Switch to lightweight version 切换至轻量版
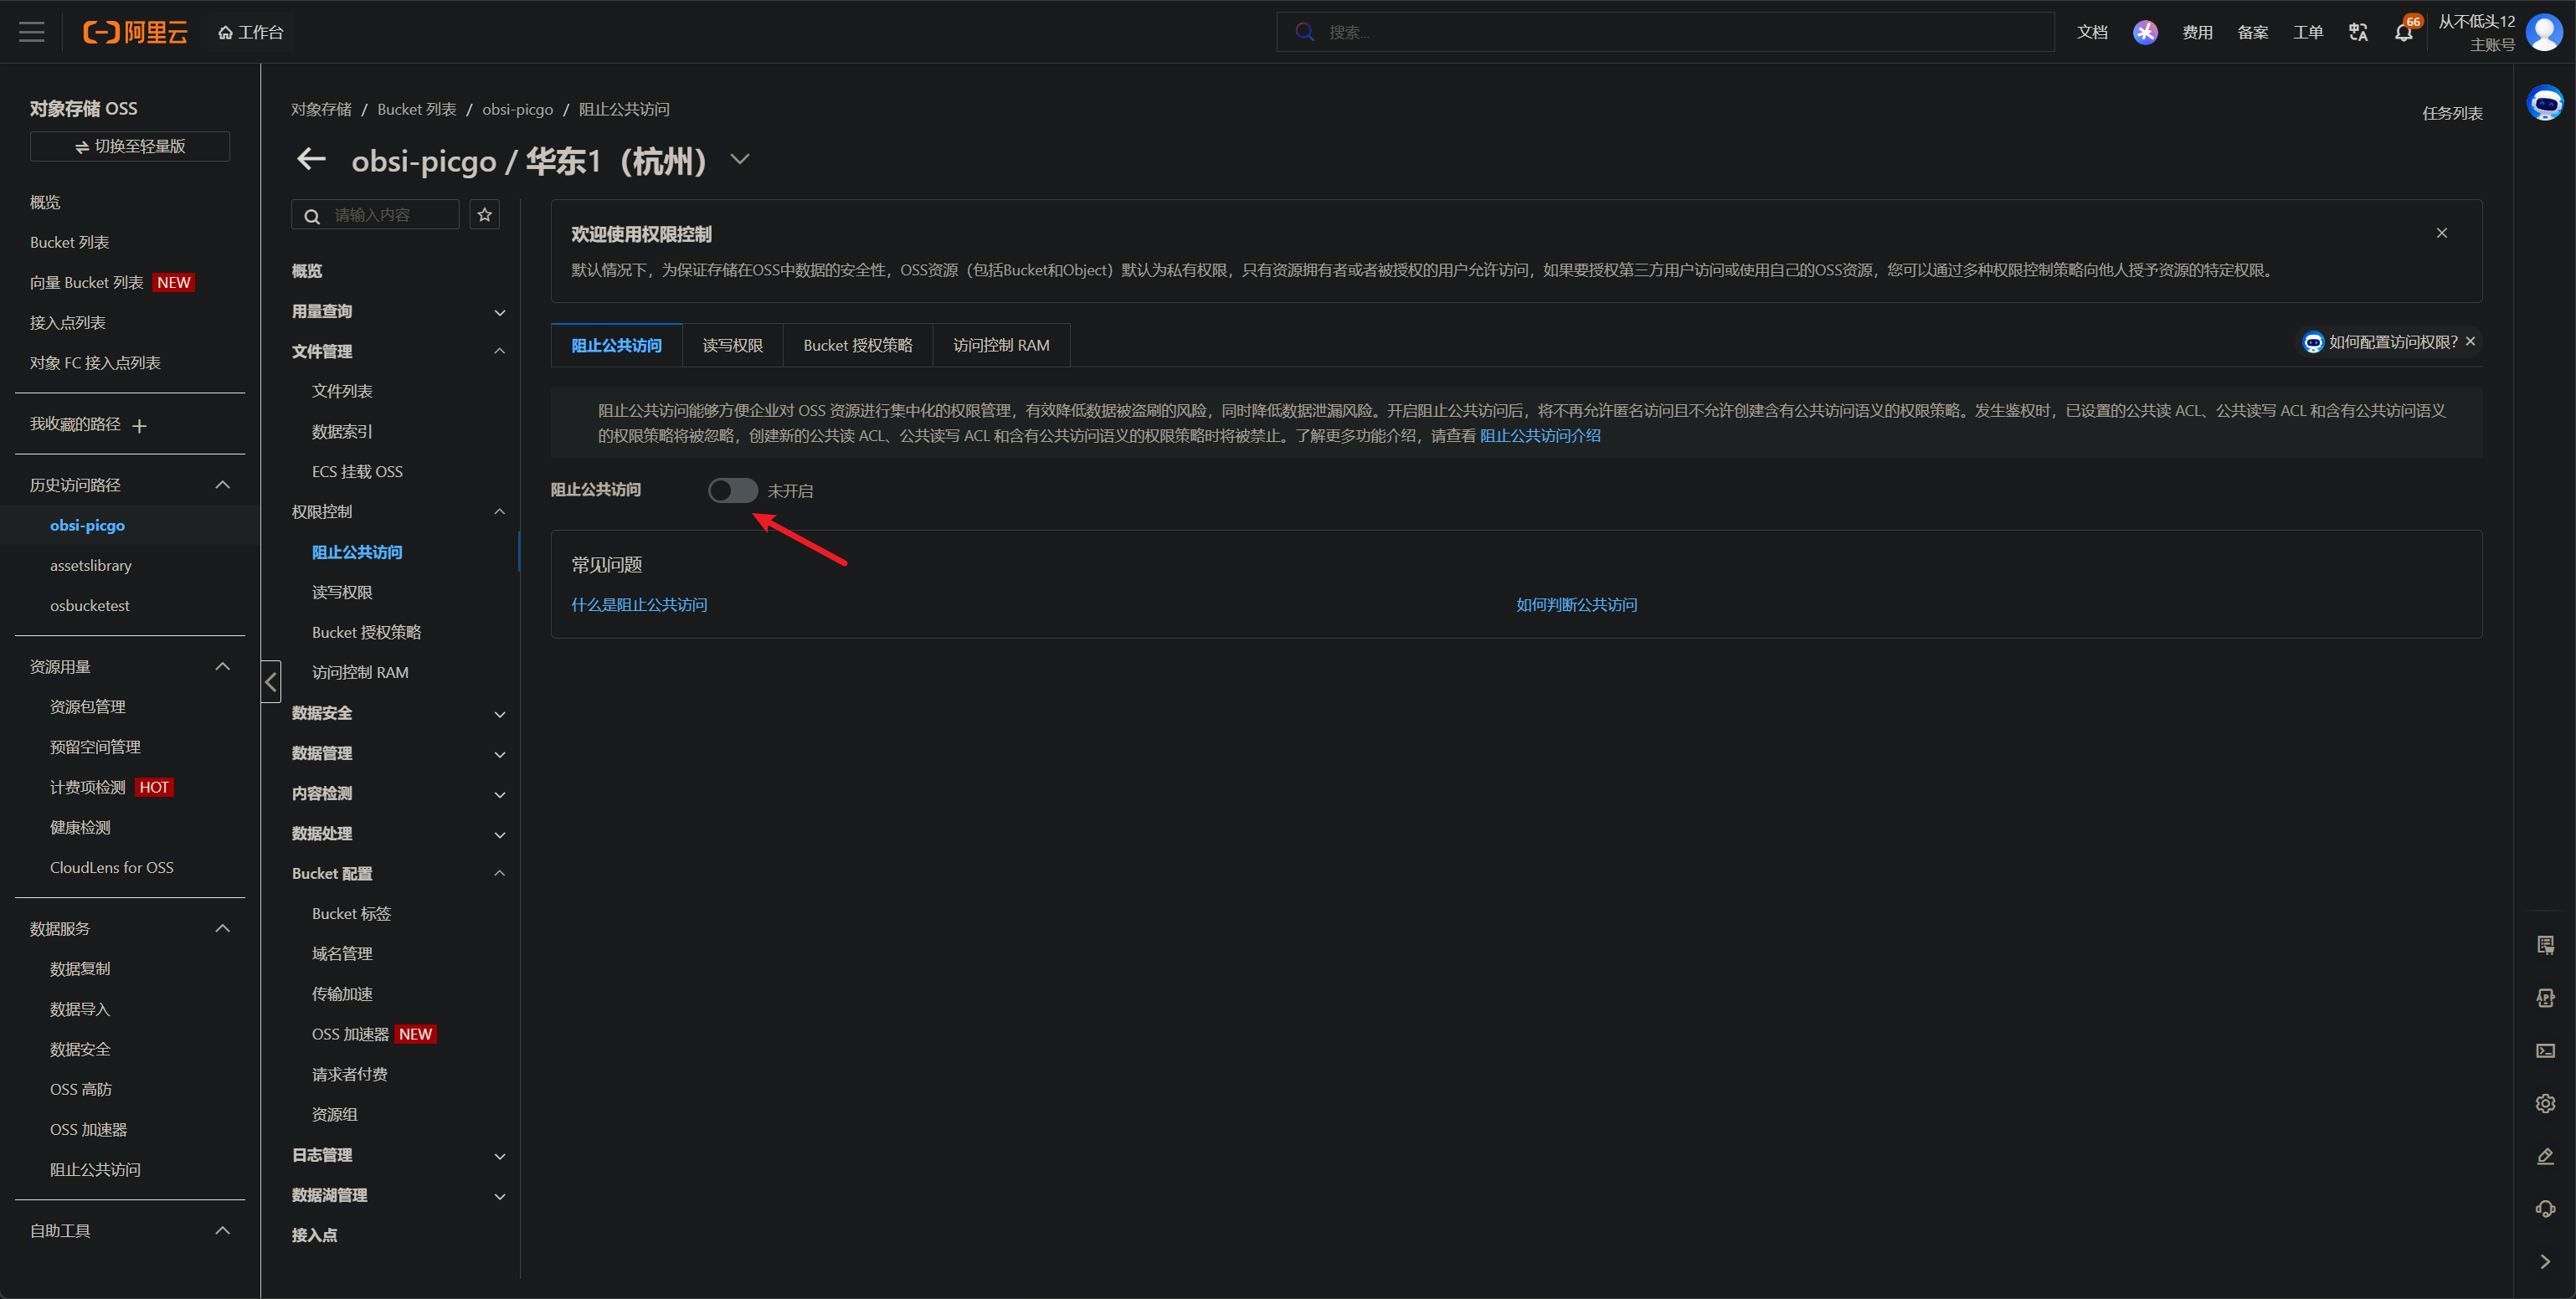Viewport: 2576px width, 1299px height. pyautogui.click(x=130, y=146)
